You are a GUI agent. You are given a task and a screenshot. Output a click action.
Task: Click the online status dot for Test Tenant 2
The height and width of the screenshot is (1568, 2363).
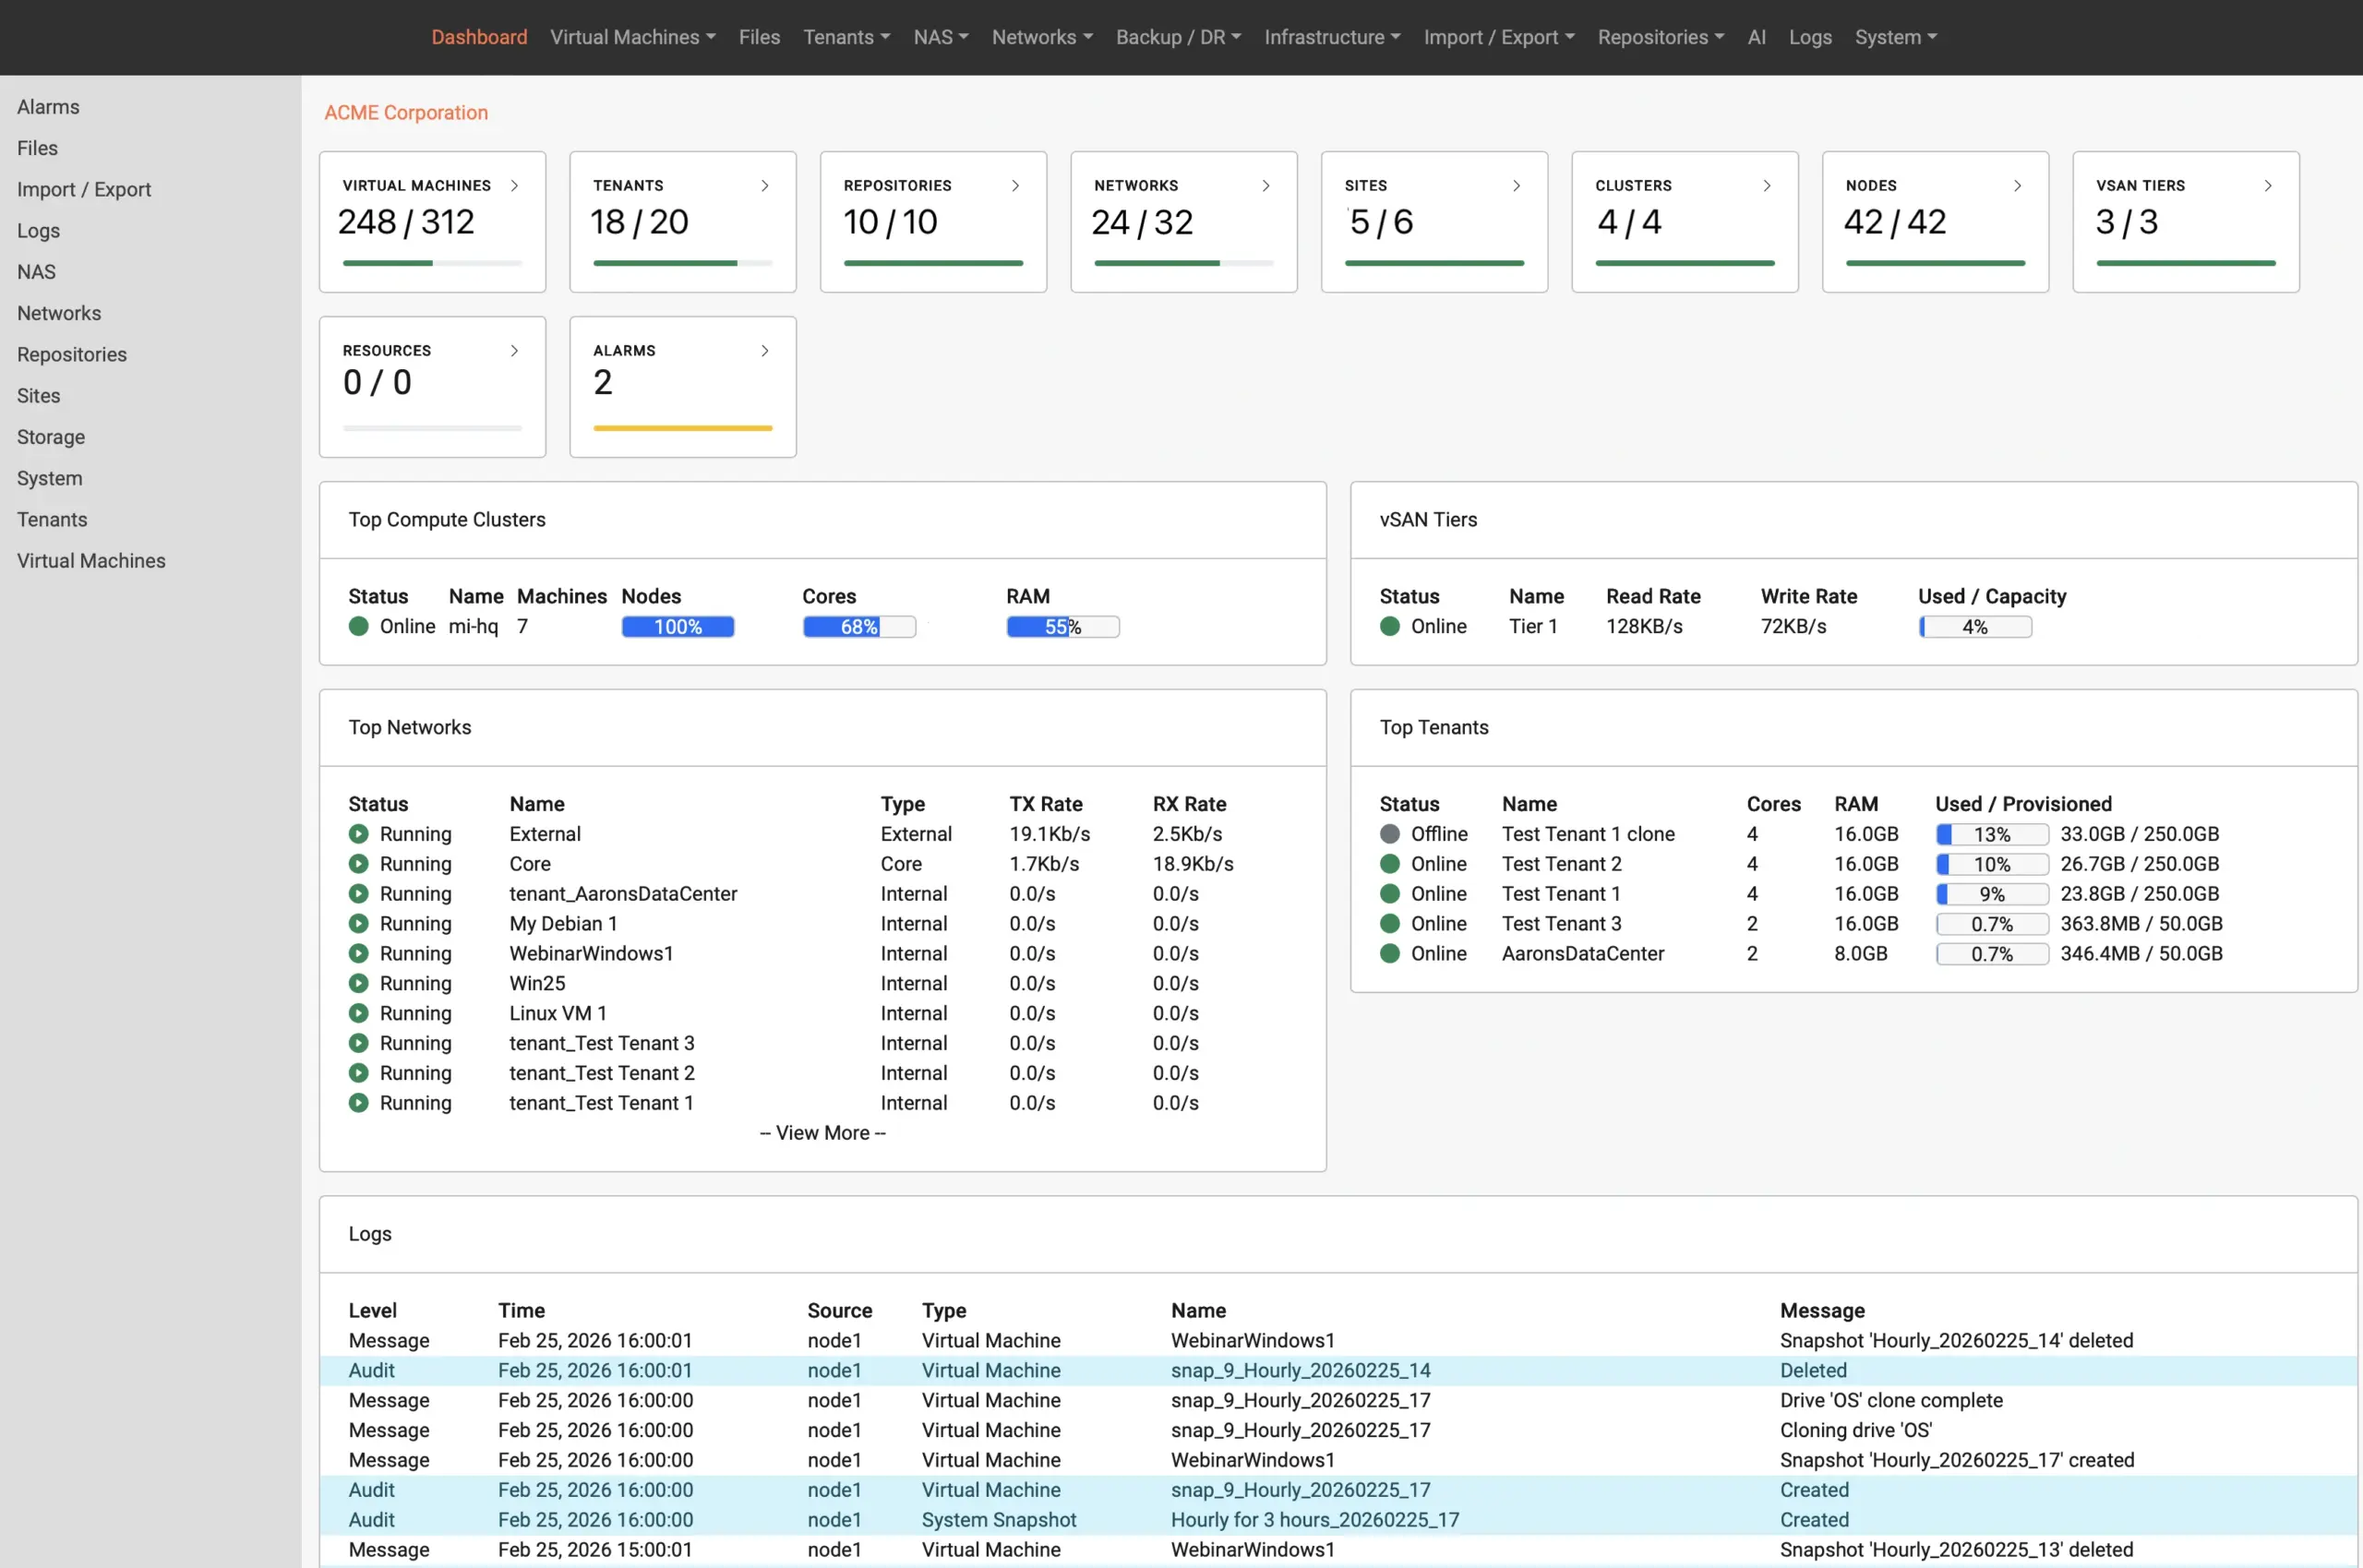pyautogui.click(x=1389, y=863)
